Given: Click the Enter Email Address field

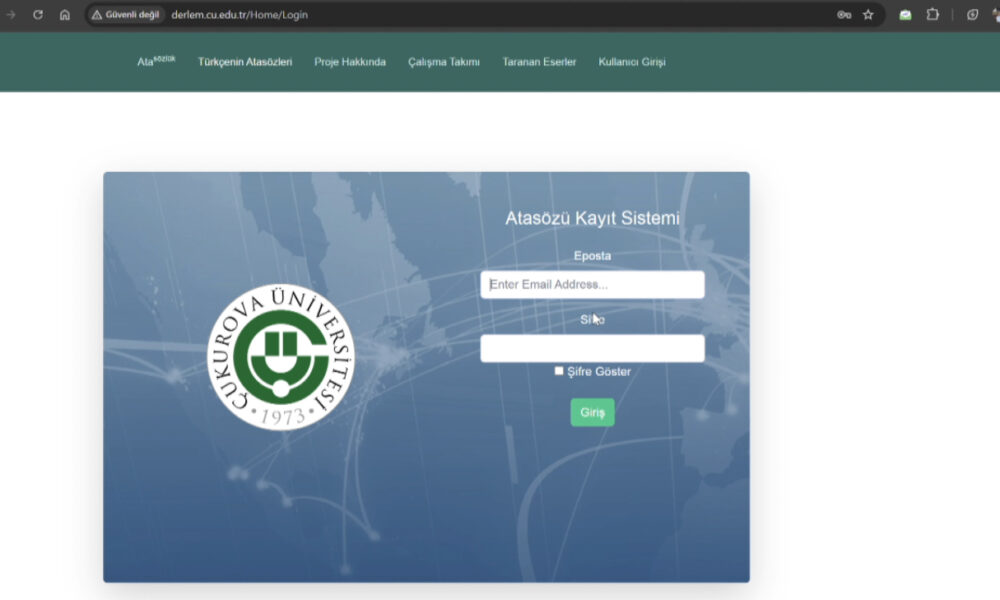Looking at the screenshot, I should pyautogui.click(x=592, y=285).
